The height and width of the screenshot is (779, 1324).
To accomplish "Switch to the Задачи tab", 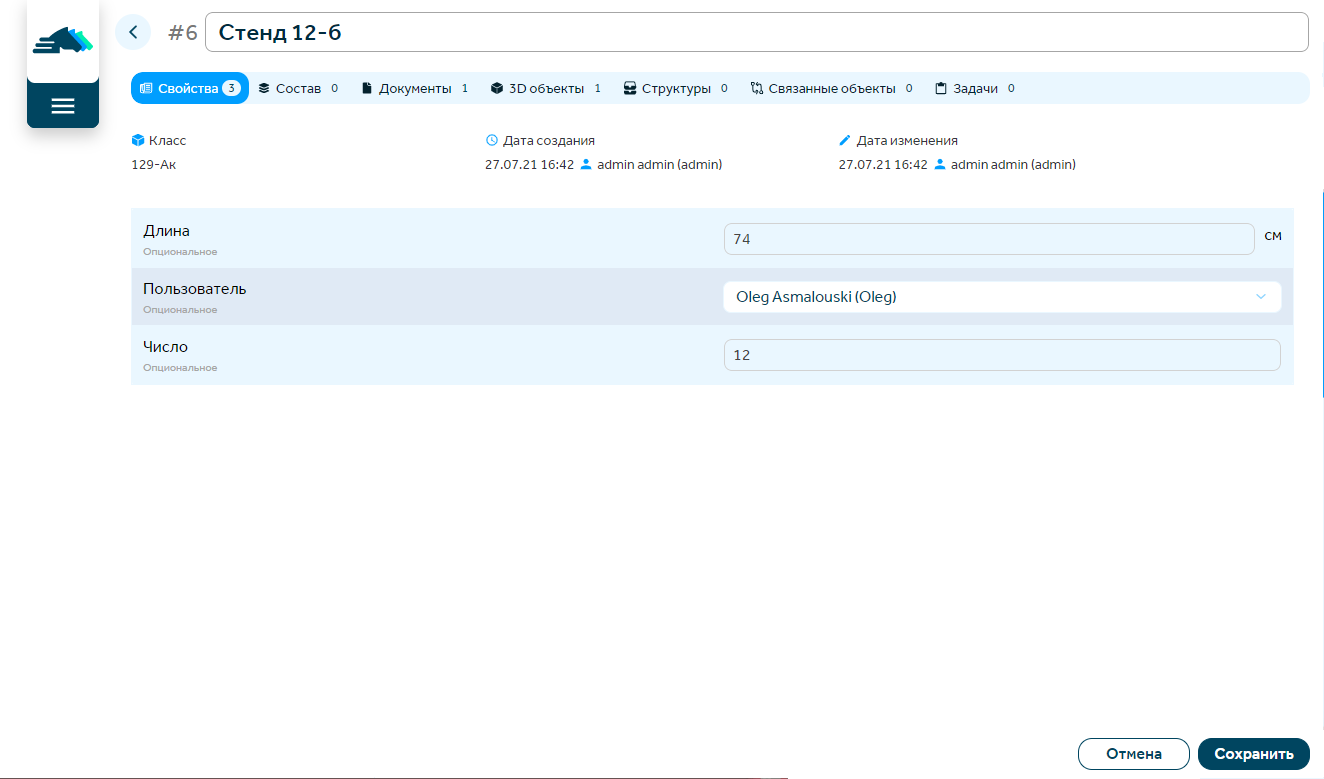I will point(975,88).
